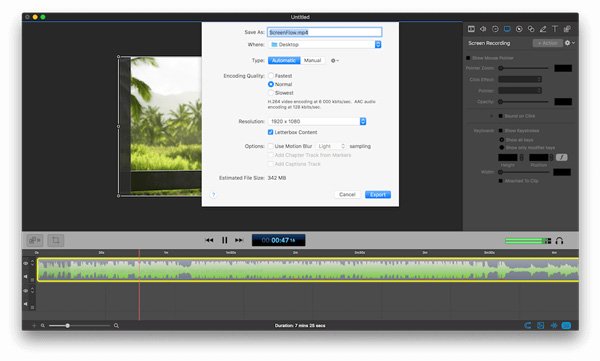600x361 pixels.
Task: Click the rewind playback button
Action: [209, 240]
